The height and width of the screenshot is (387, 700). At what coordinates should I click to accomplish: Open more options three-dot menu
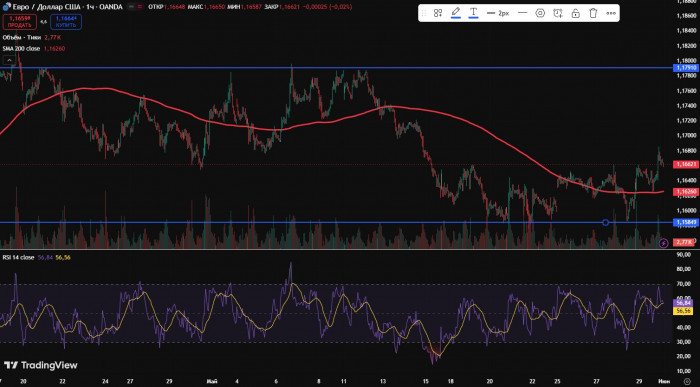611,13
